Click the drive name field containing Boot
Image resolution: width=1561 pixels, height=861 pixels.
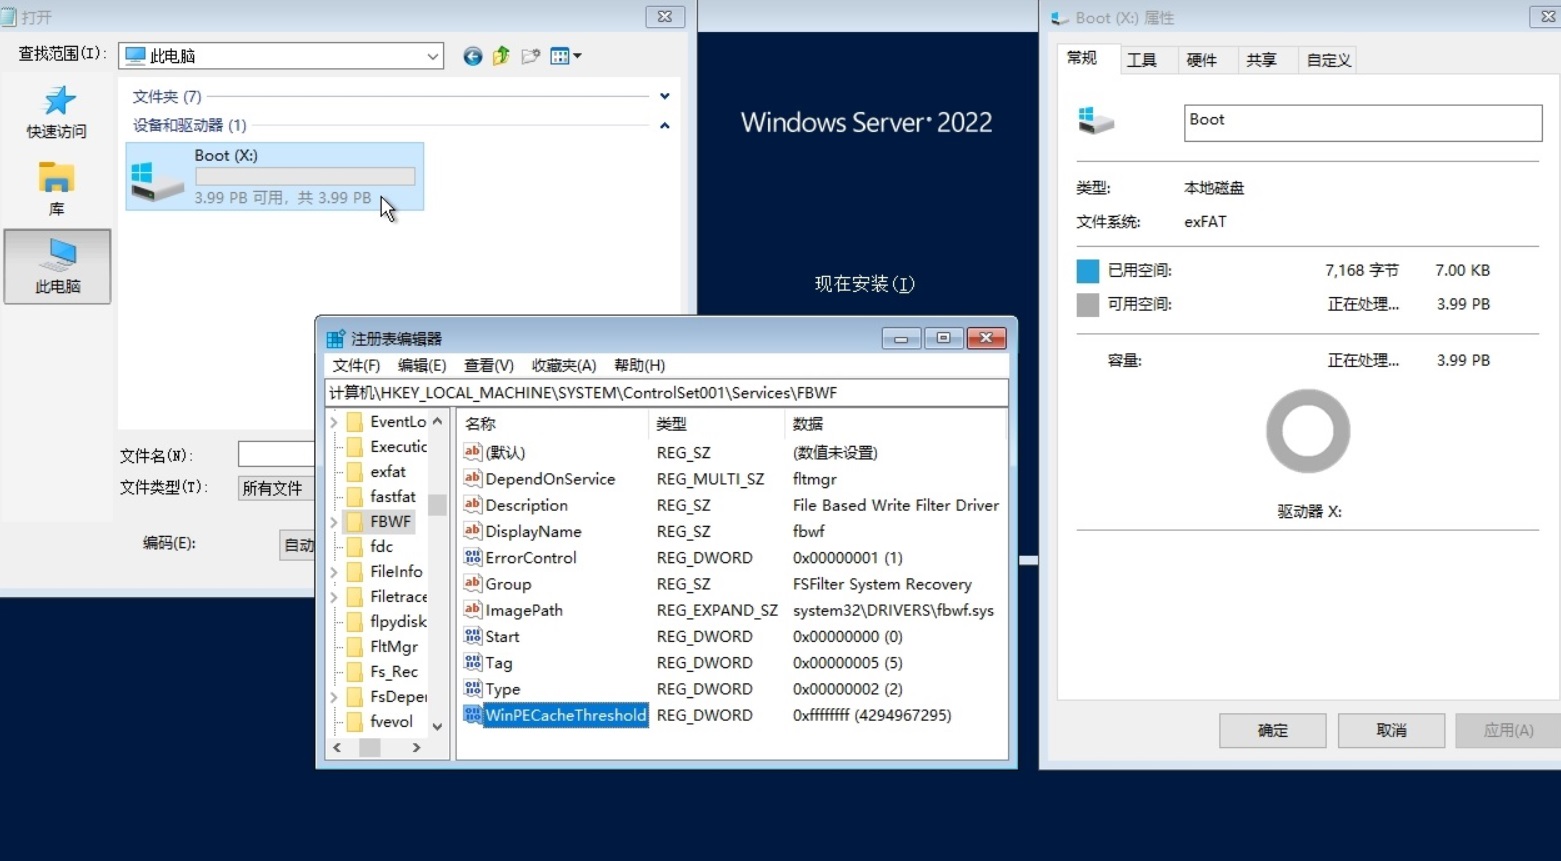1363,123
